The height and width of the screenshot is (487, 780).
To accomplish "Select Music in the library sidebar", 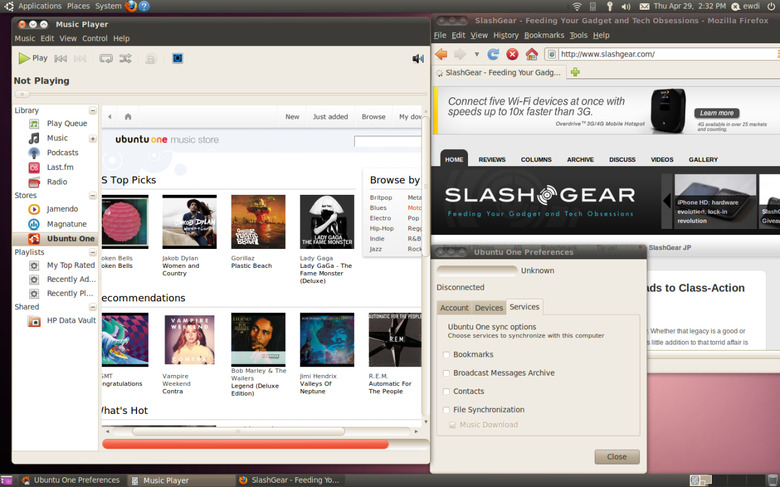I will click(57, 138).
